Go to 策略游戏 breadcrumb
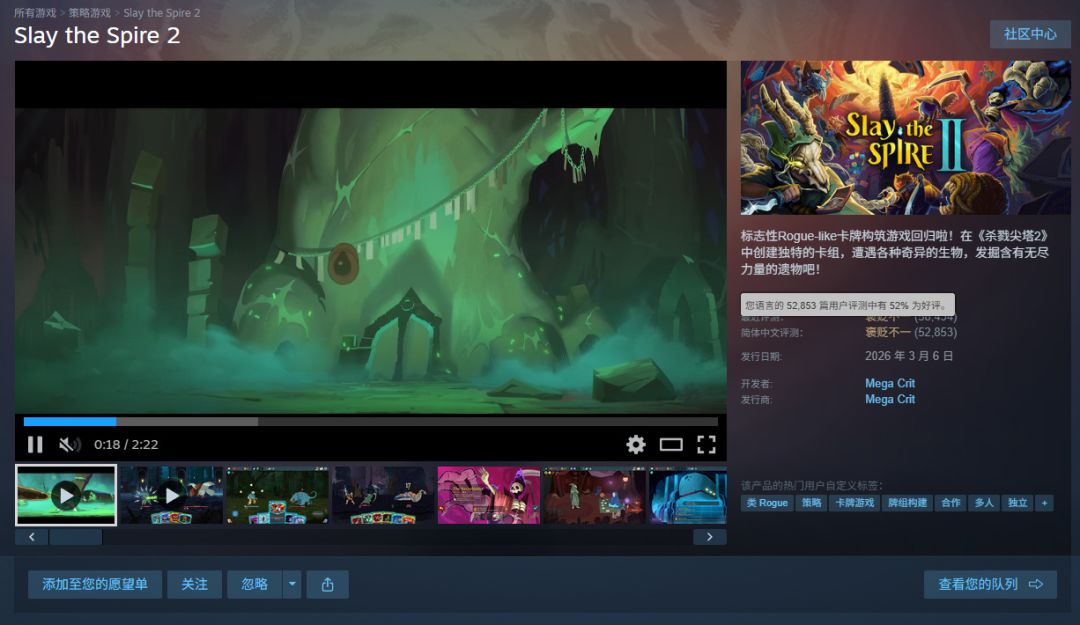The height and width of the screenshot is (625, 1080). (x=90, y=13)
